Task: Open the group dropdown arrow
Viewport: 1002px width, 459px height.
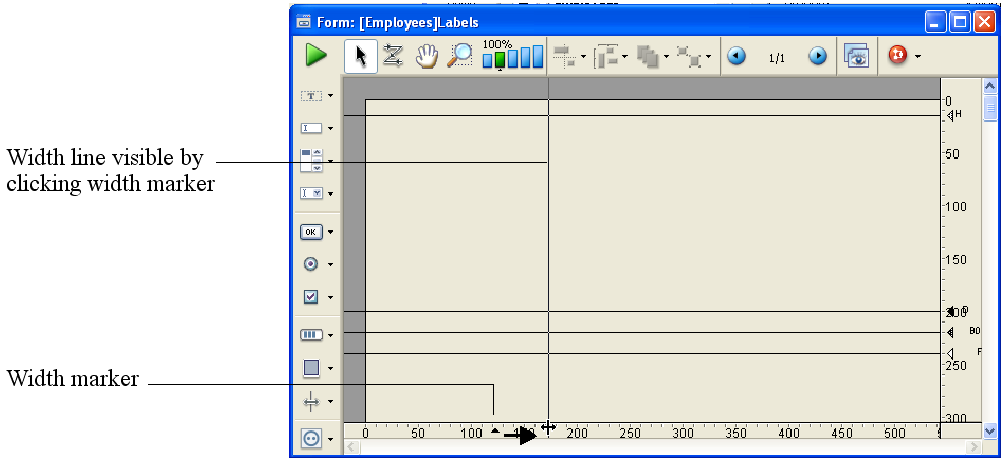Action: (x=709, y=57)
